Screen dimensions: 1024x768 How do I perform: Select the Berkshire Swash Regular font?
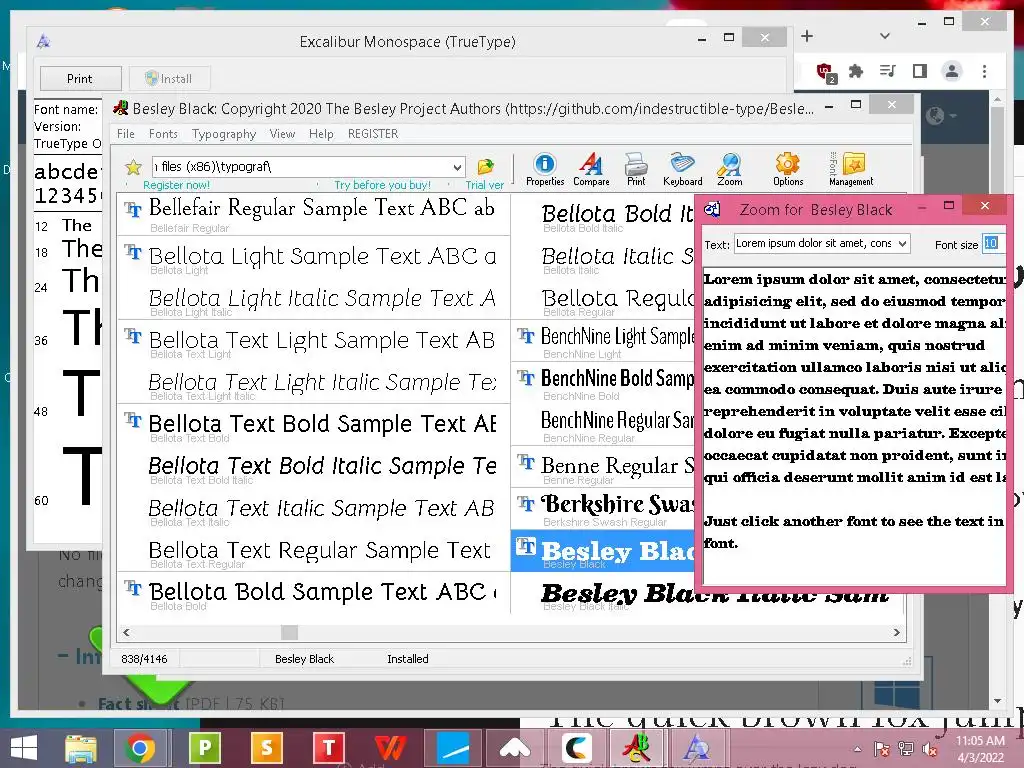(603, 510)
